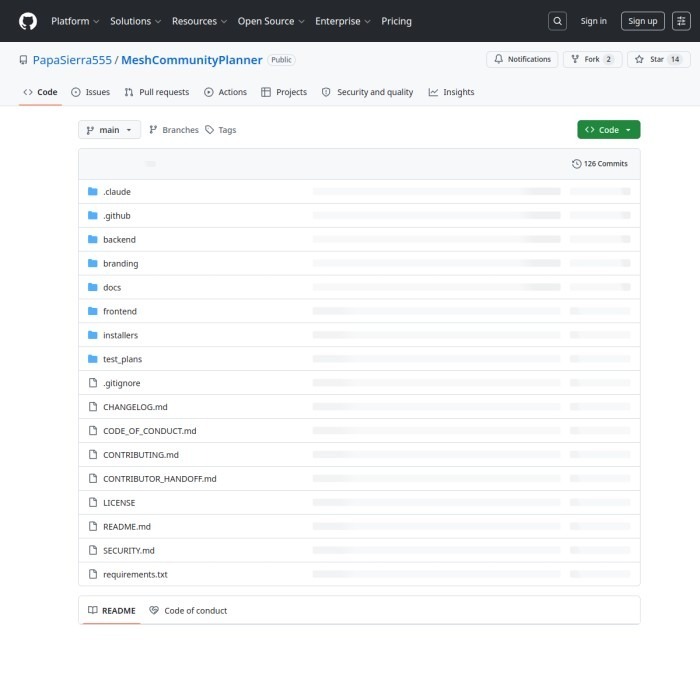The image size is (700, 700).
Task: Click the installers folder icon
Action: 92,335
